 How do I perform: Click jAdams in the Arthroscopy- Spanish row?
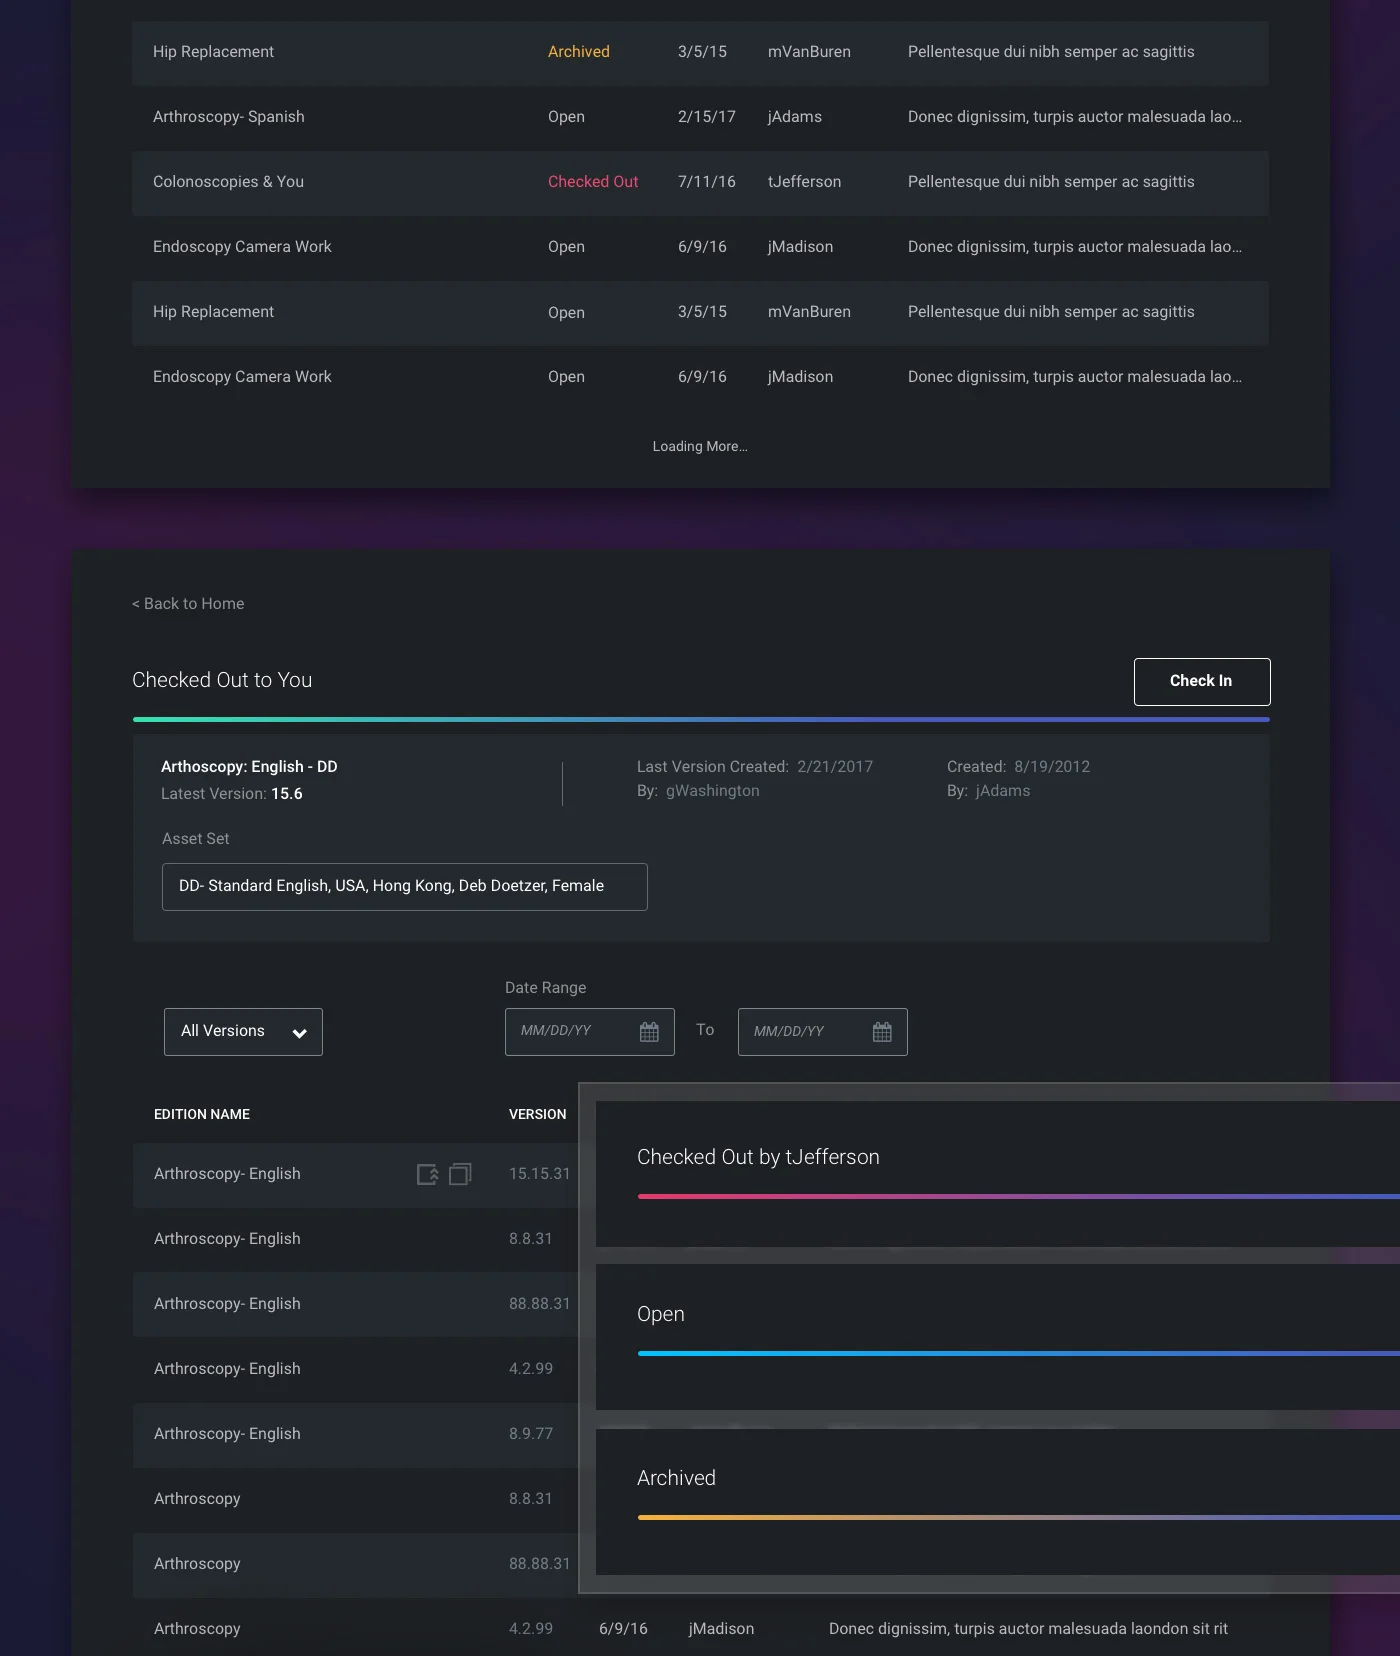click(x=795, y=117)
